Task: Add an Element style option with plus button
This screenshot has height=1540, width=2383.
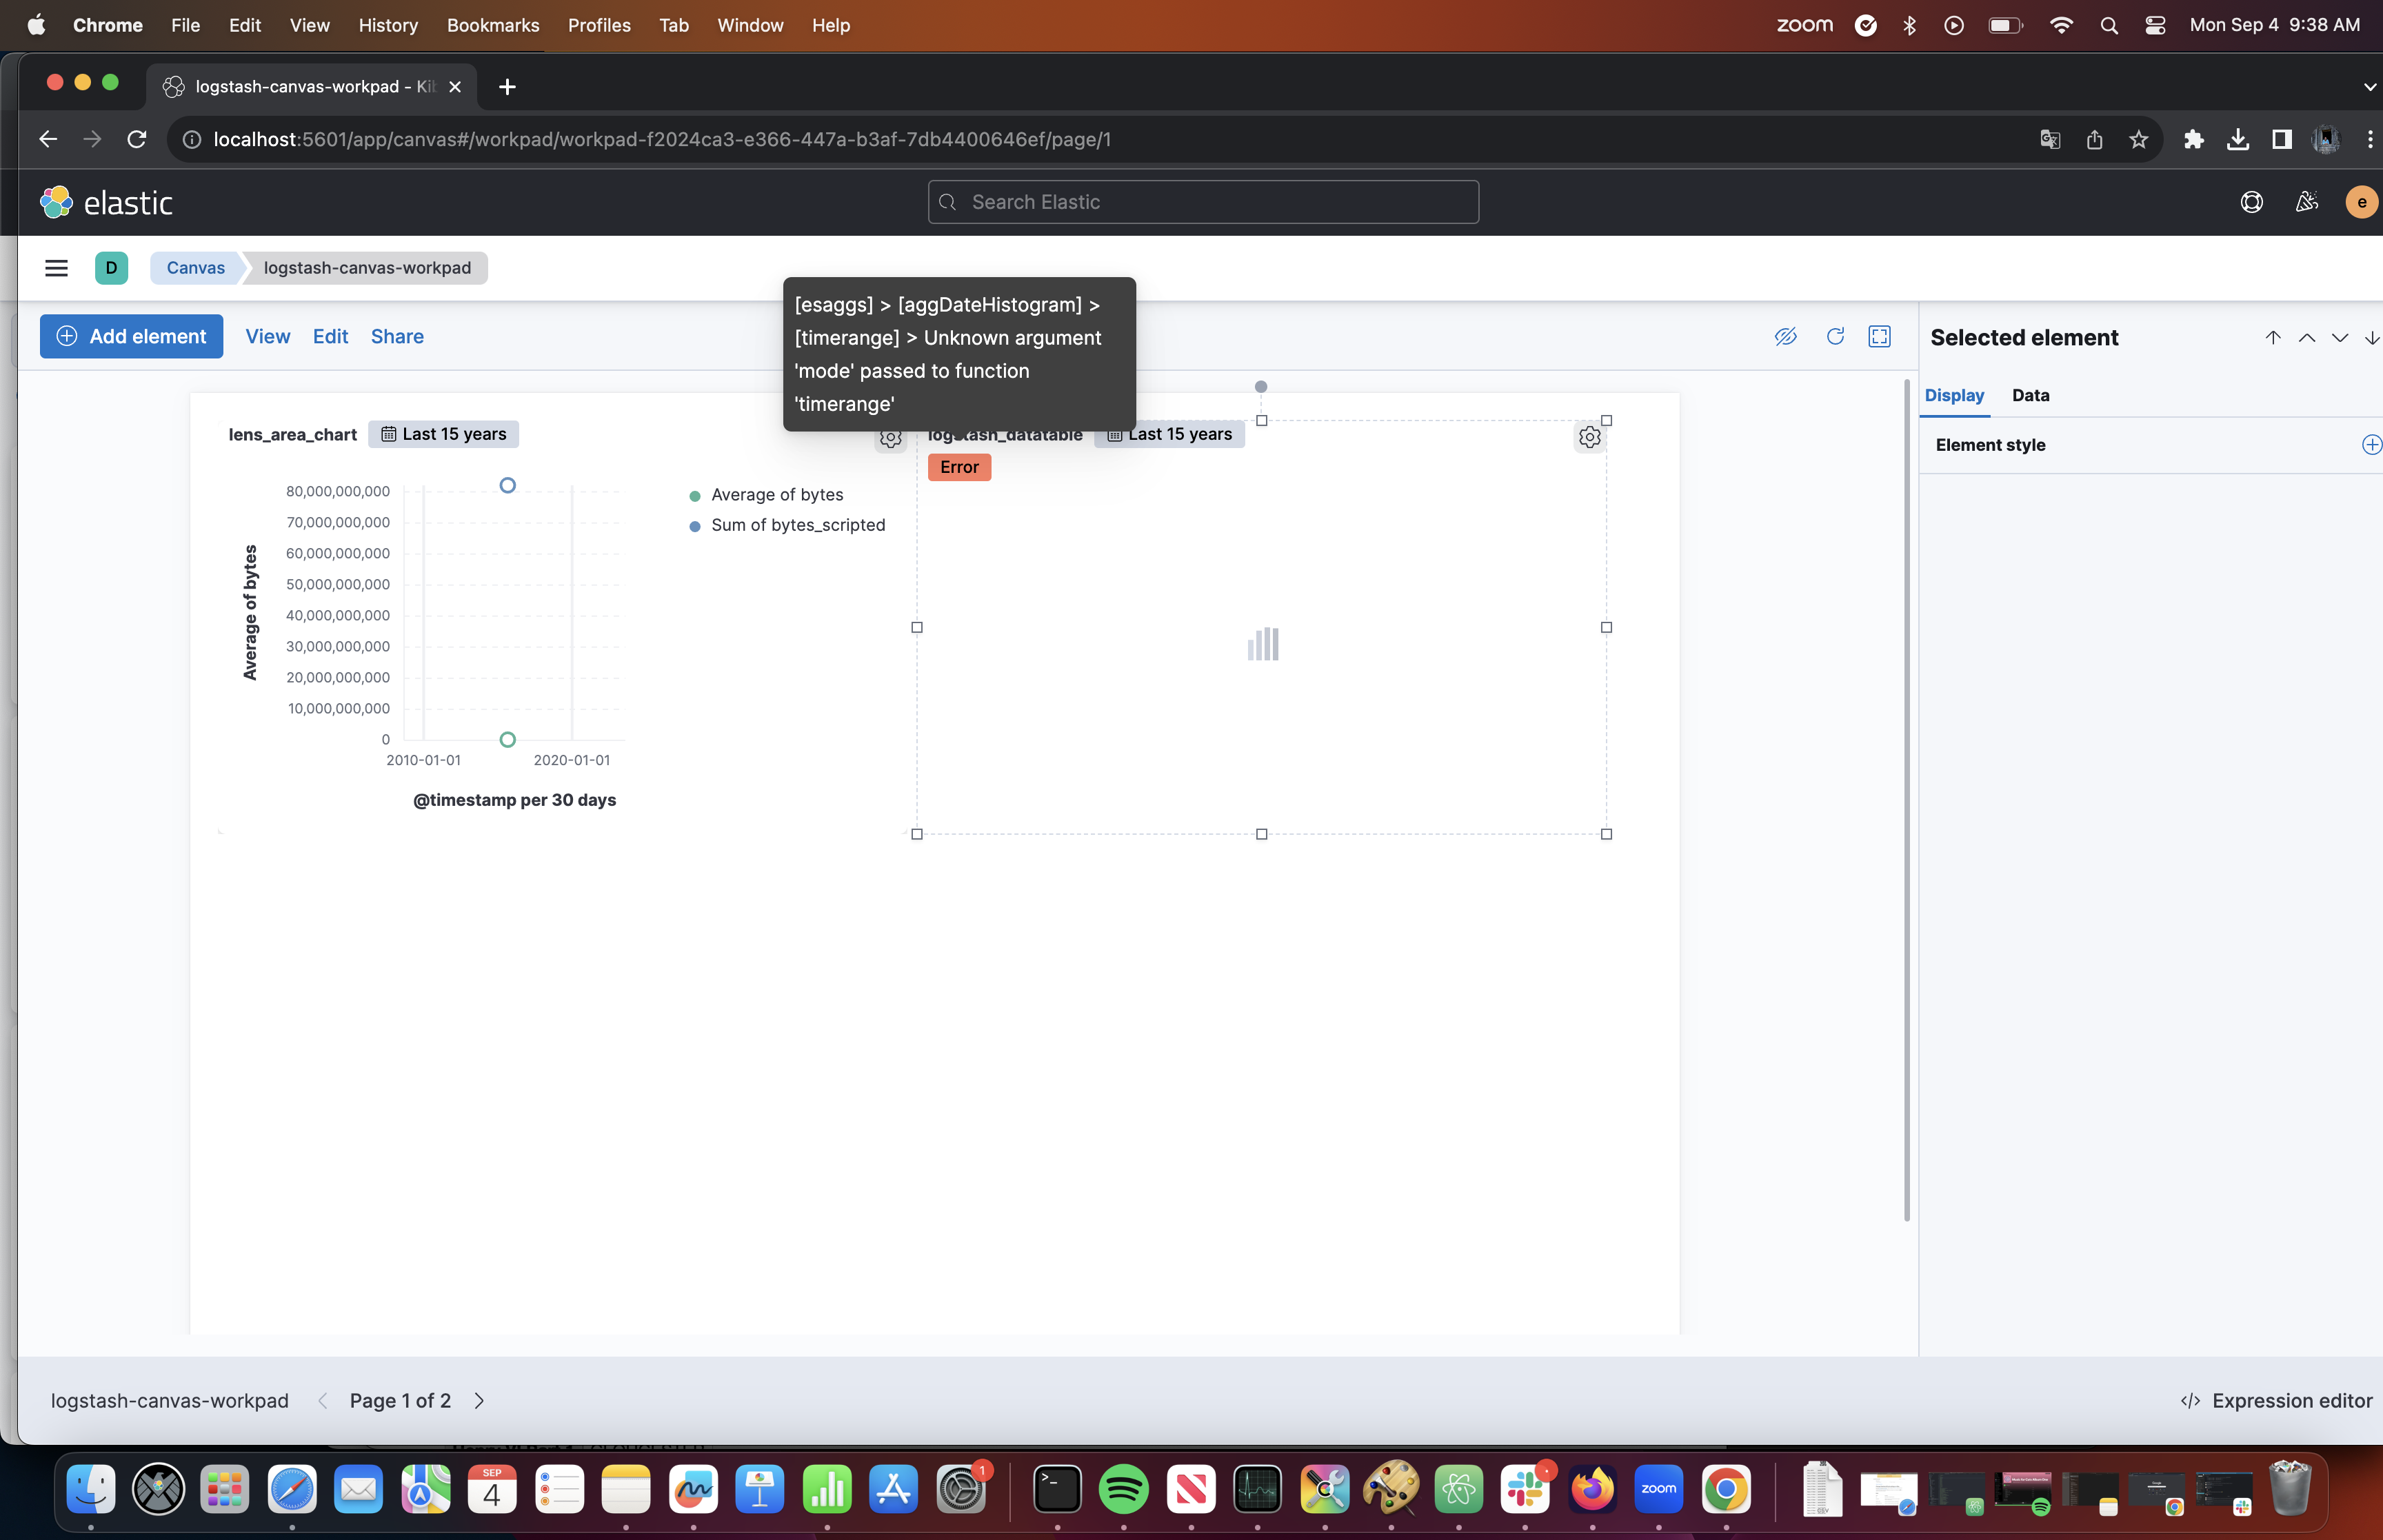Action: [x=2371, y=444]
